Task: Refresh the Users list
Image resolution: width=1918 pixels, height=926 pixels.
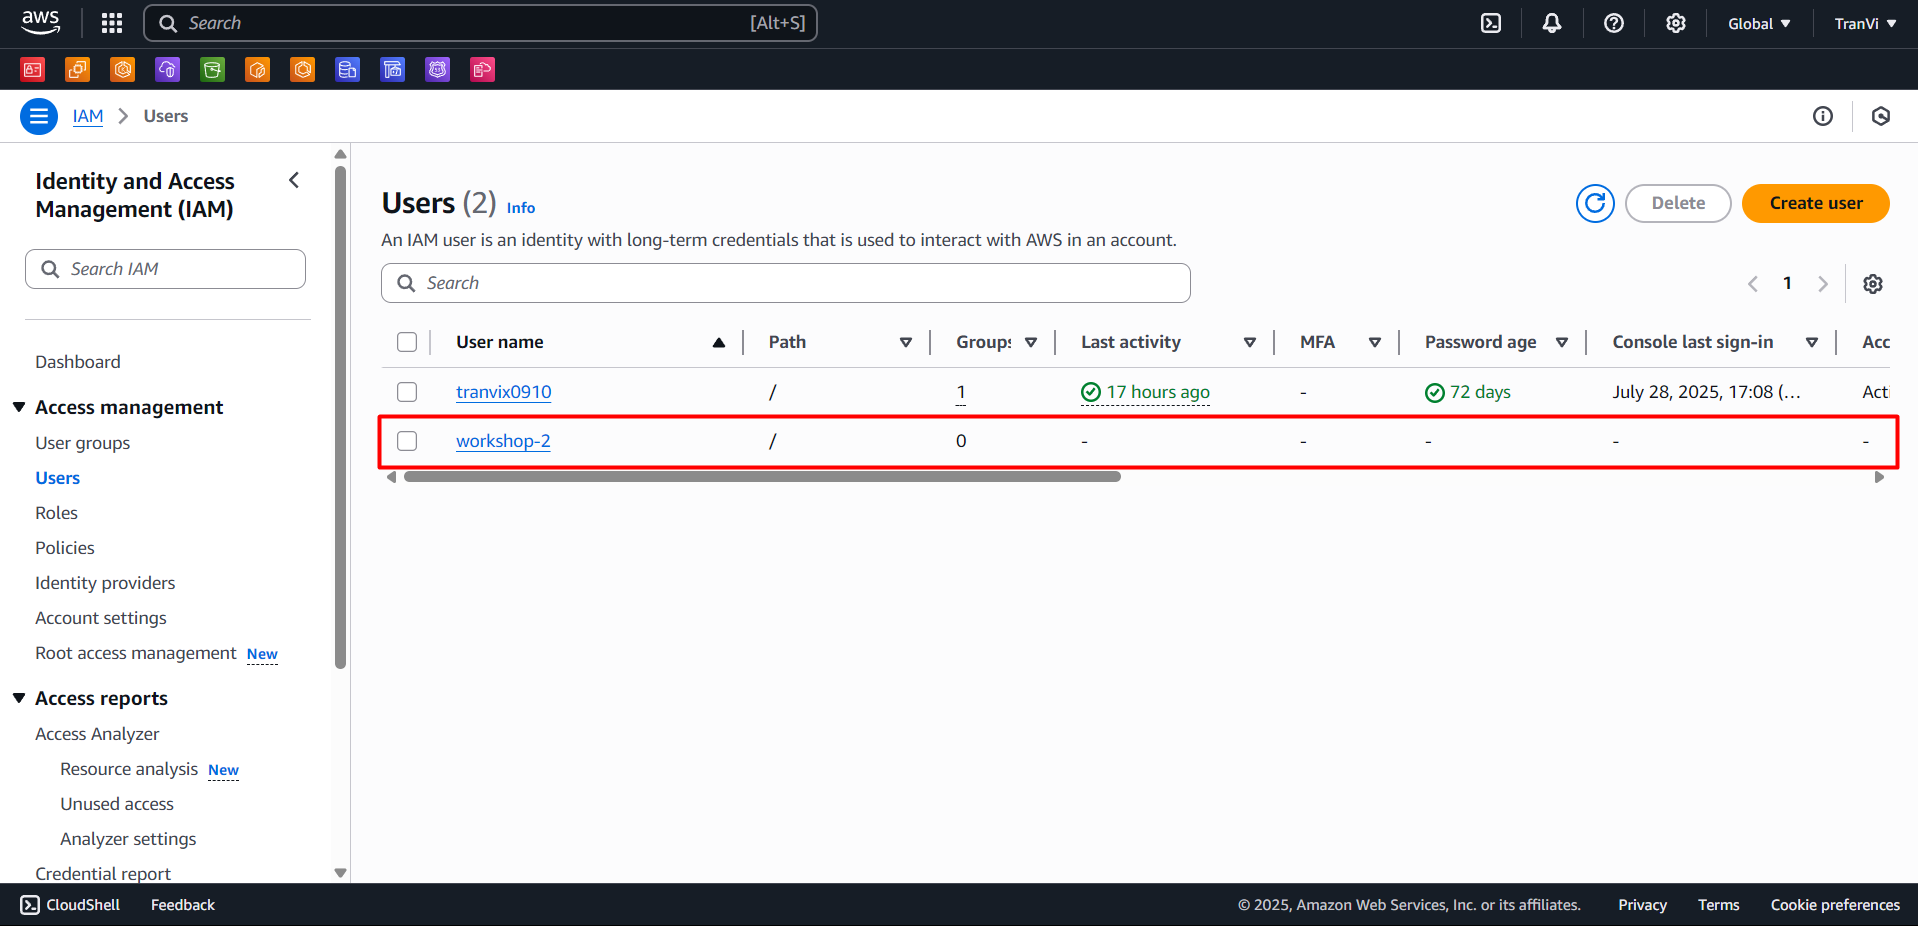Action: 1595,203
